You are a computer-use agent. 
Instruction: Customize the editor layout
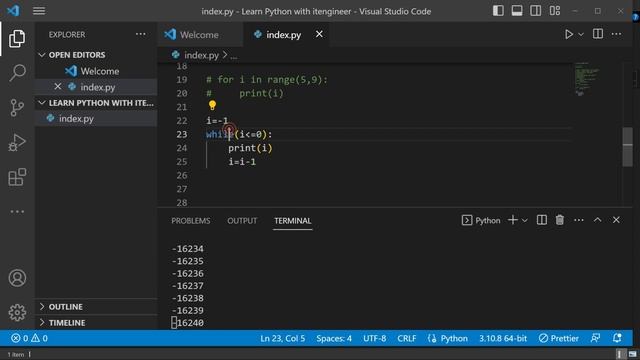[x=555, y=11]
